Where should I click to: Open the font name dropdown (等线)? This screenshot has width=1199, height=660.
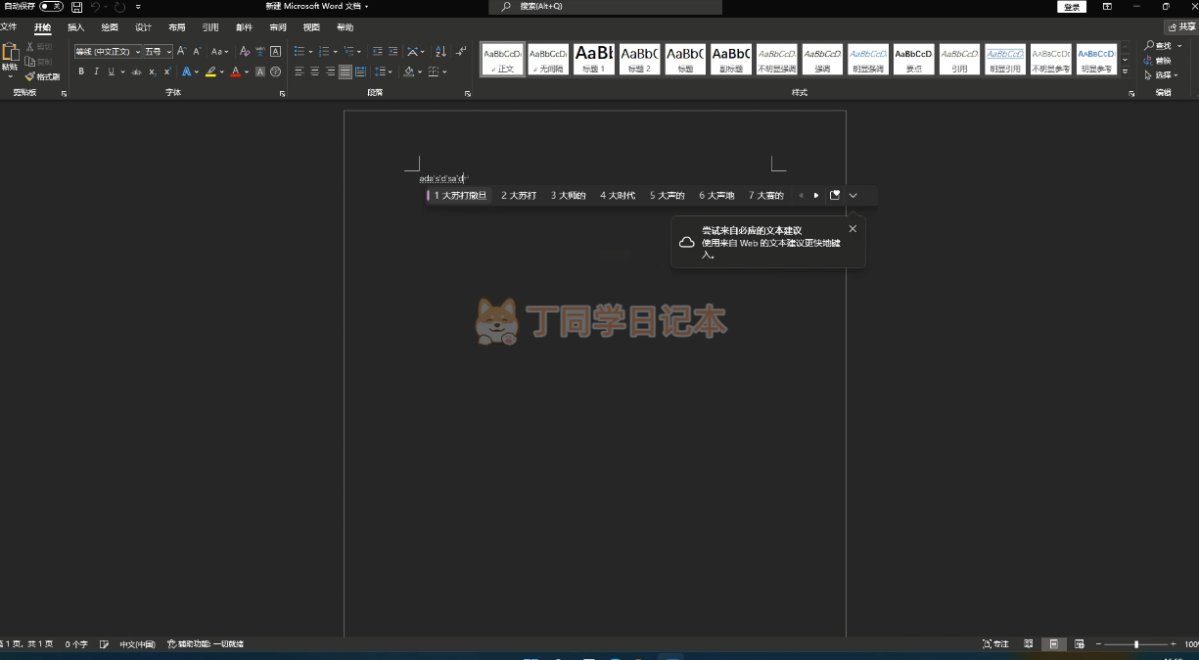[x=106, y=51]
